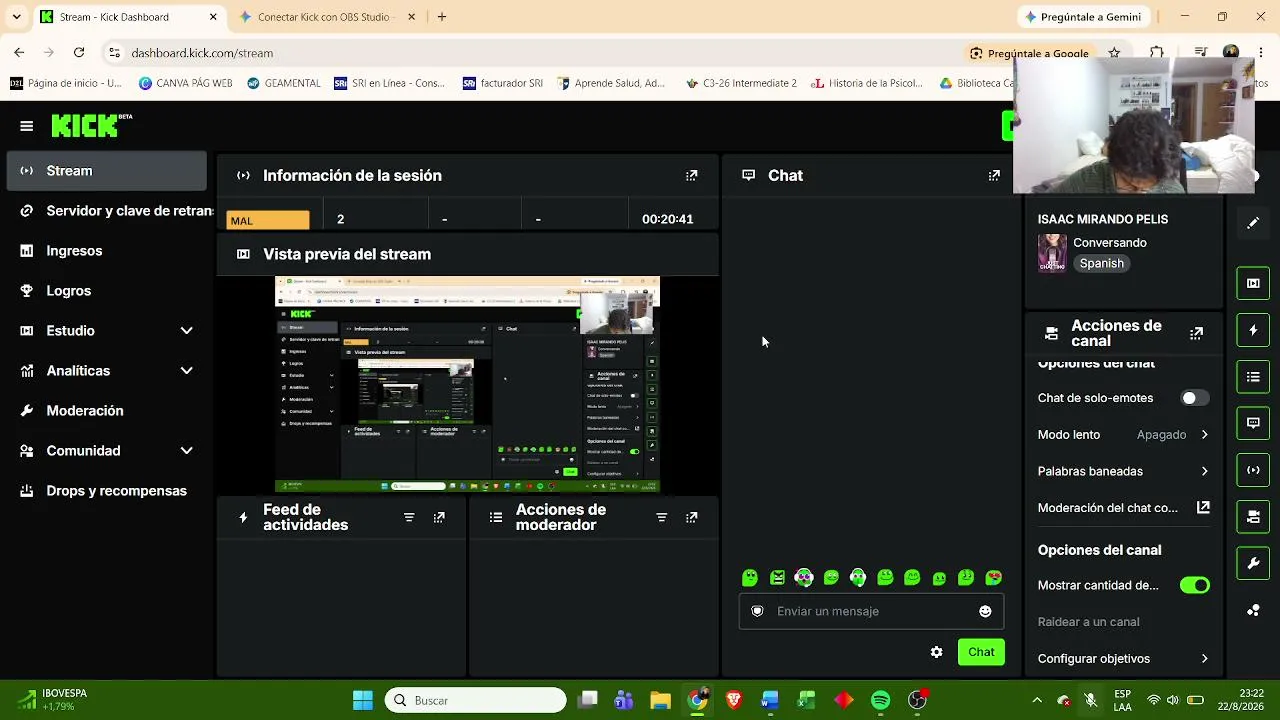Click the stream preview thumbnail

(467, 385)
